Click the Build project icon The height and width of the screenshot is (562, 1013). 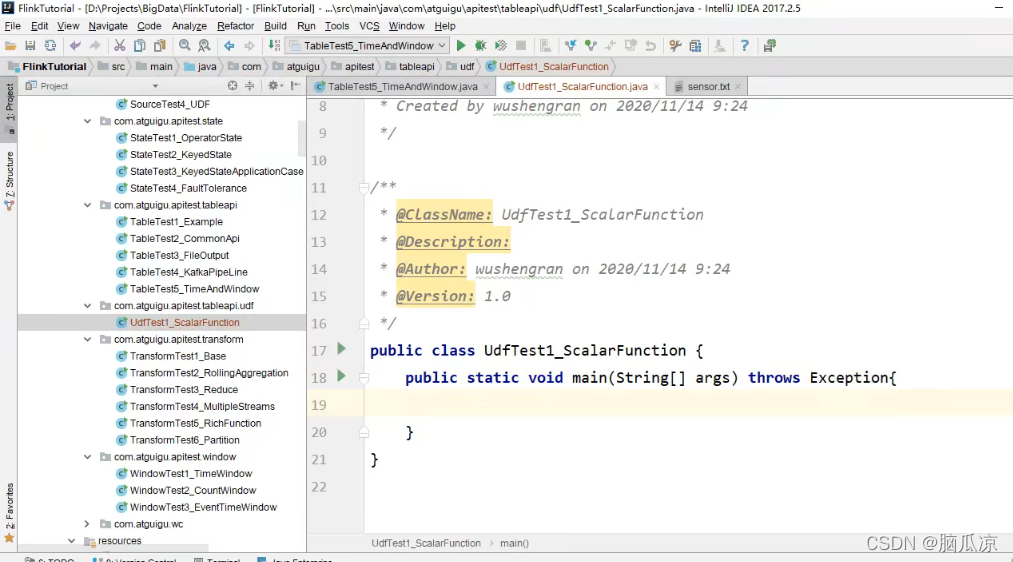[x=275, y=46]
